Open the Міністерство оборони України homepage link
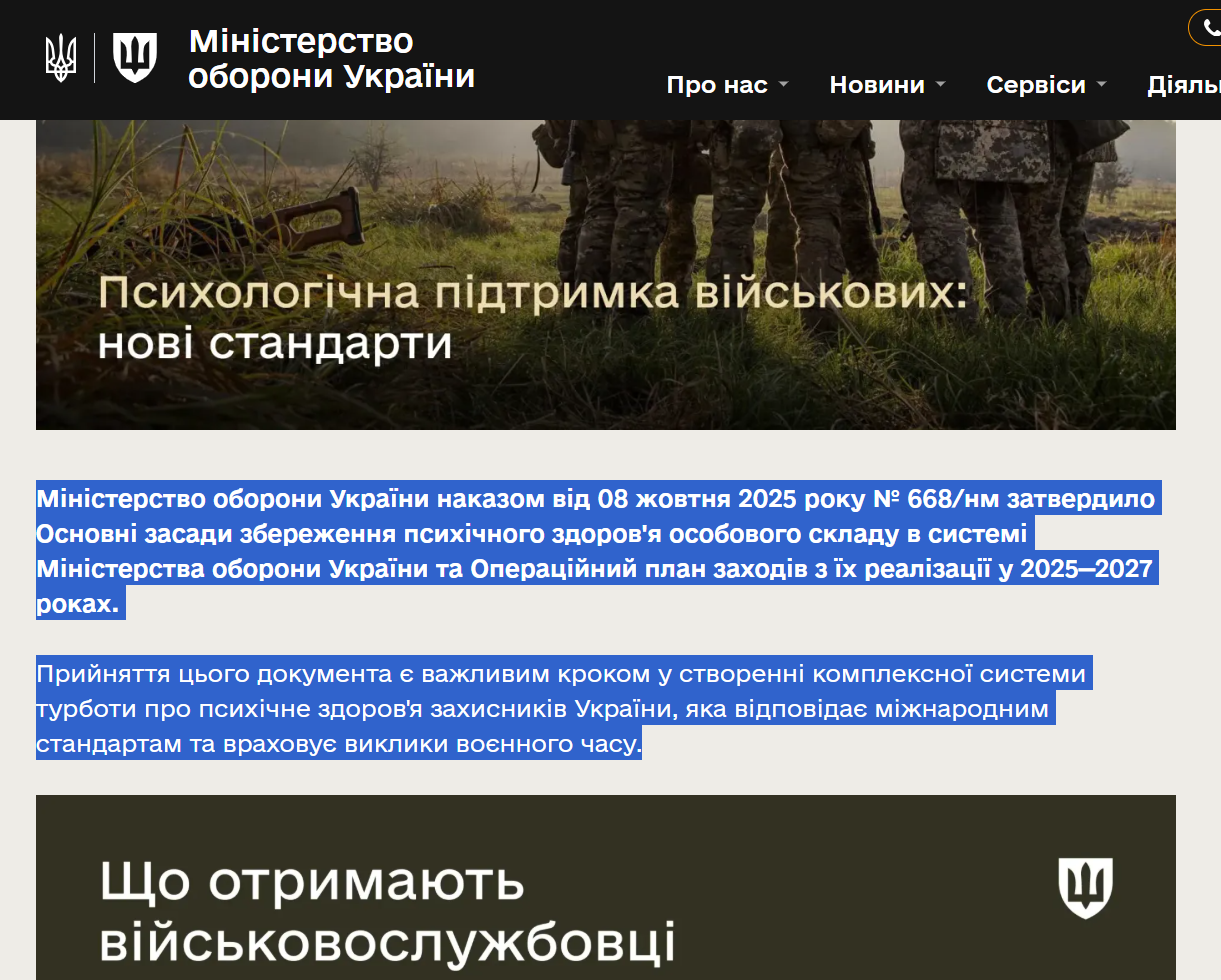The height and width of the screenshot is (980, 1221). 331,58
